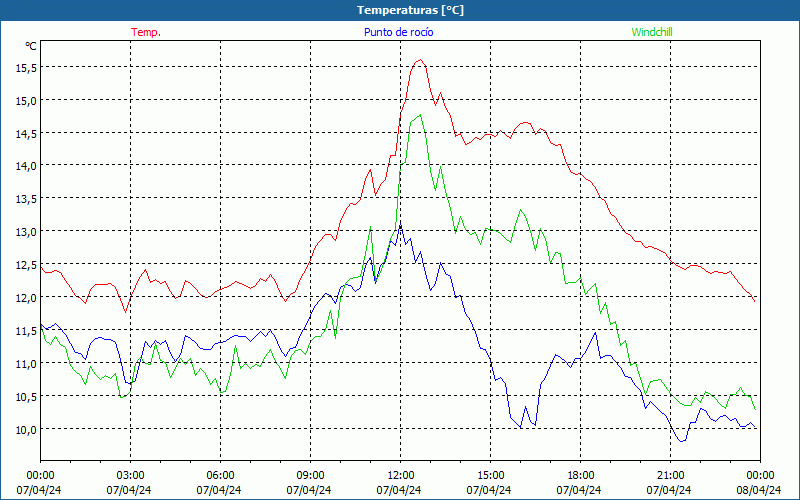
Task: Click the 09:00 time axis label
Action: [x=310, y=475]
